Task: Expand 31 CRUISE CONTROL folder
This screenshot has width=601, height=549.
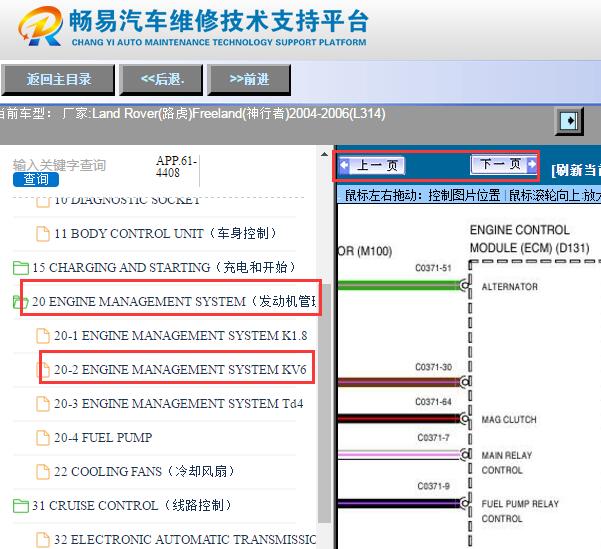Action: [x=132, y=505]
